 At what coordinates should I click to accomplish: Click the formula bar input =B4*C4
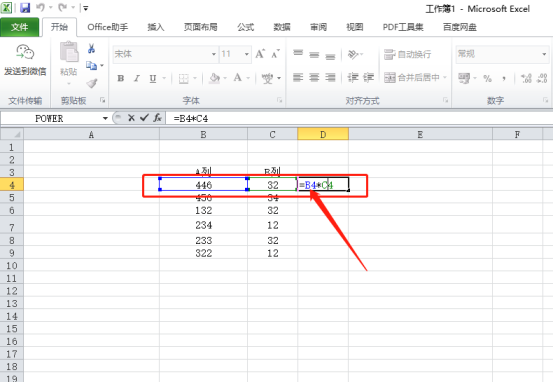pyautogui.click(x=360, y=118)
